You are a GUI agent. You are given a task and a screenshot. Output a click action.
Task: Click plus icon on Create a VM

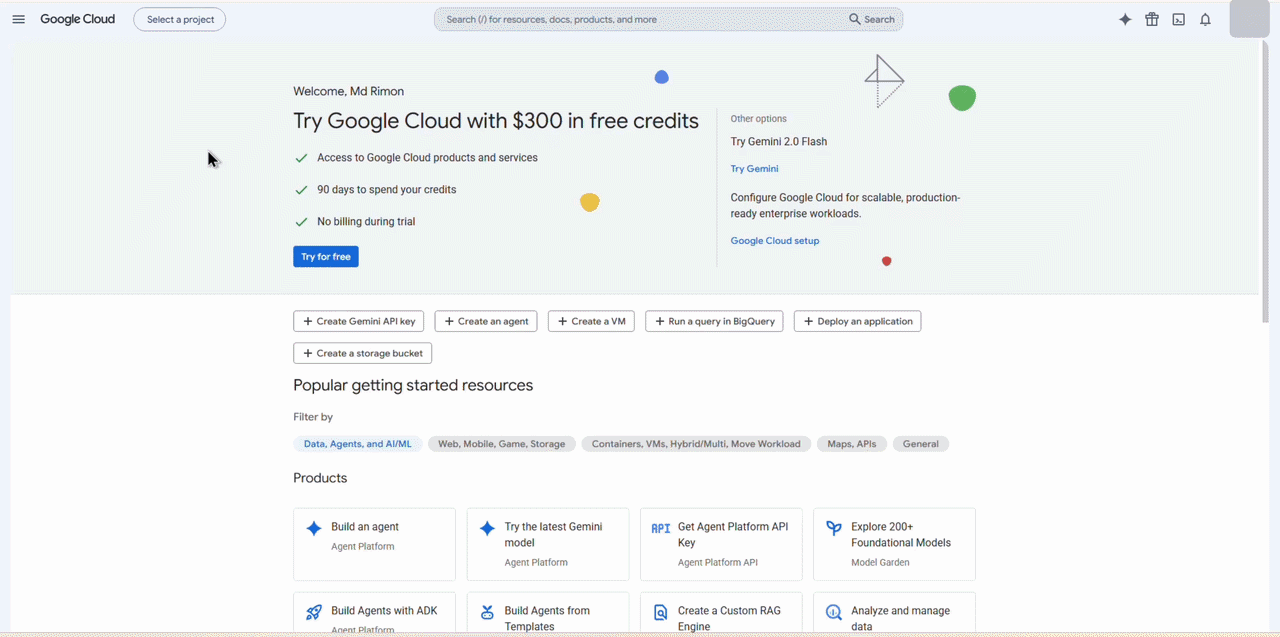pos(563,321)
